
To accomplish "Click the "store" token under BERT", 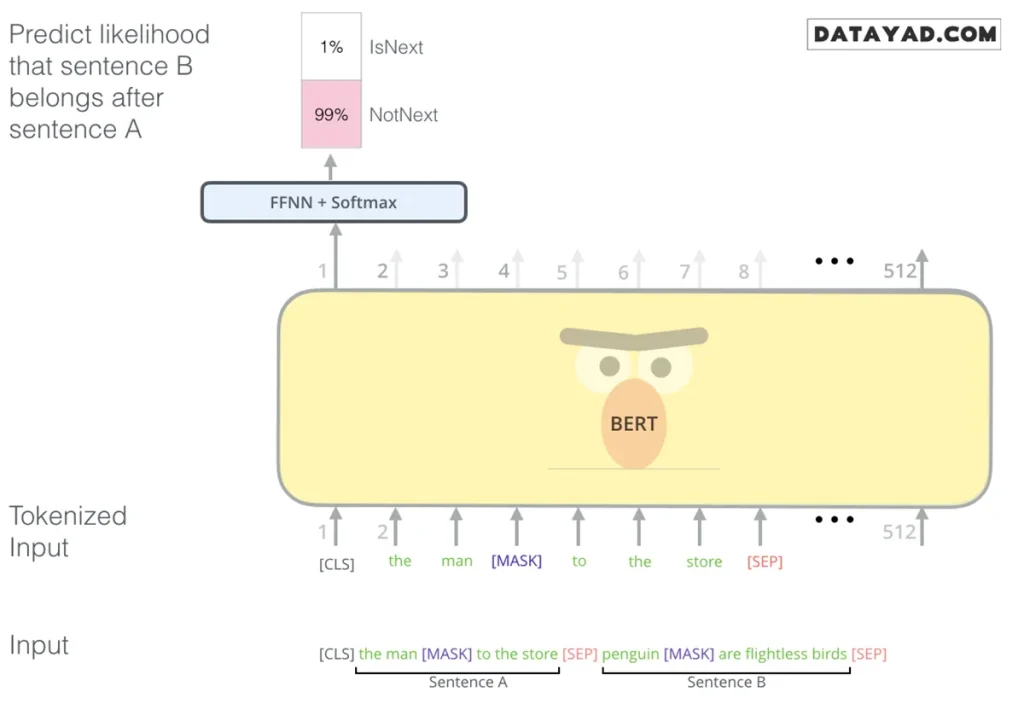I will click(704, 562).
